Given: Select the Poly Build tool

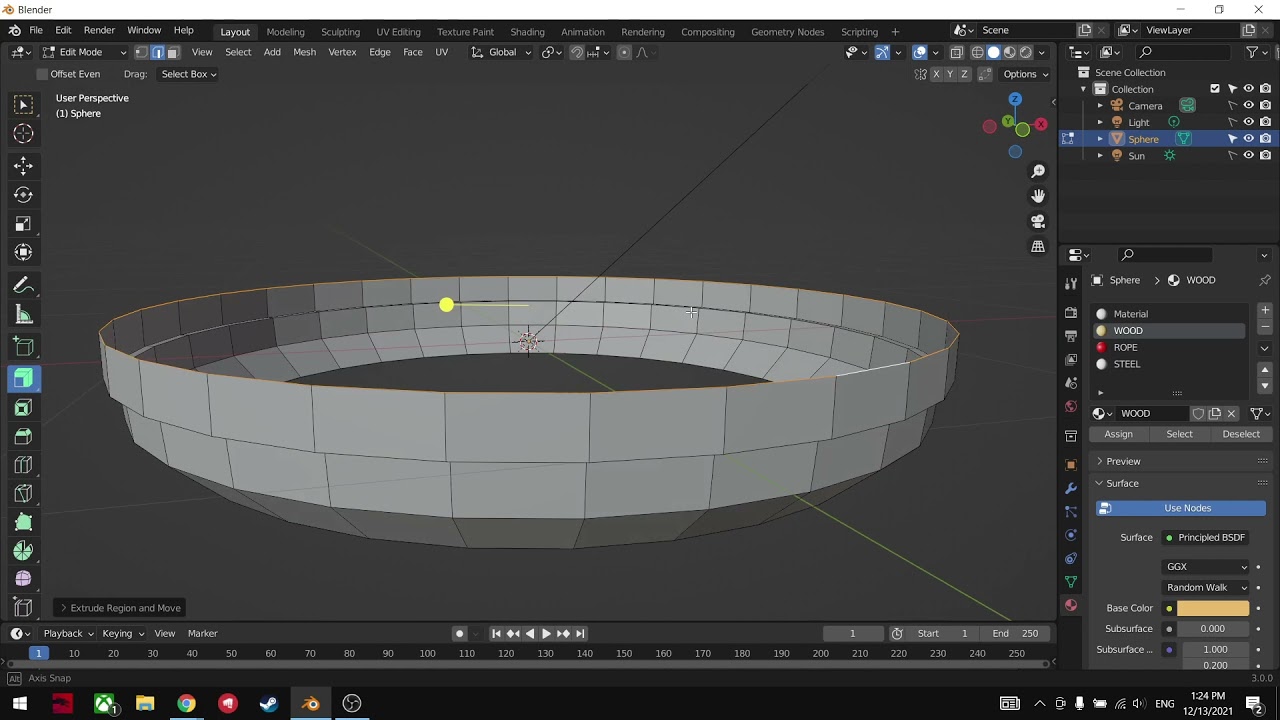Looking at the screenshot, I should 23,522.
